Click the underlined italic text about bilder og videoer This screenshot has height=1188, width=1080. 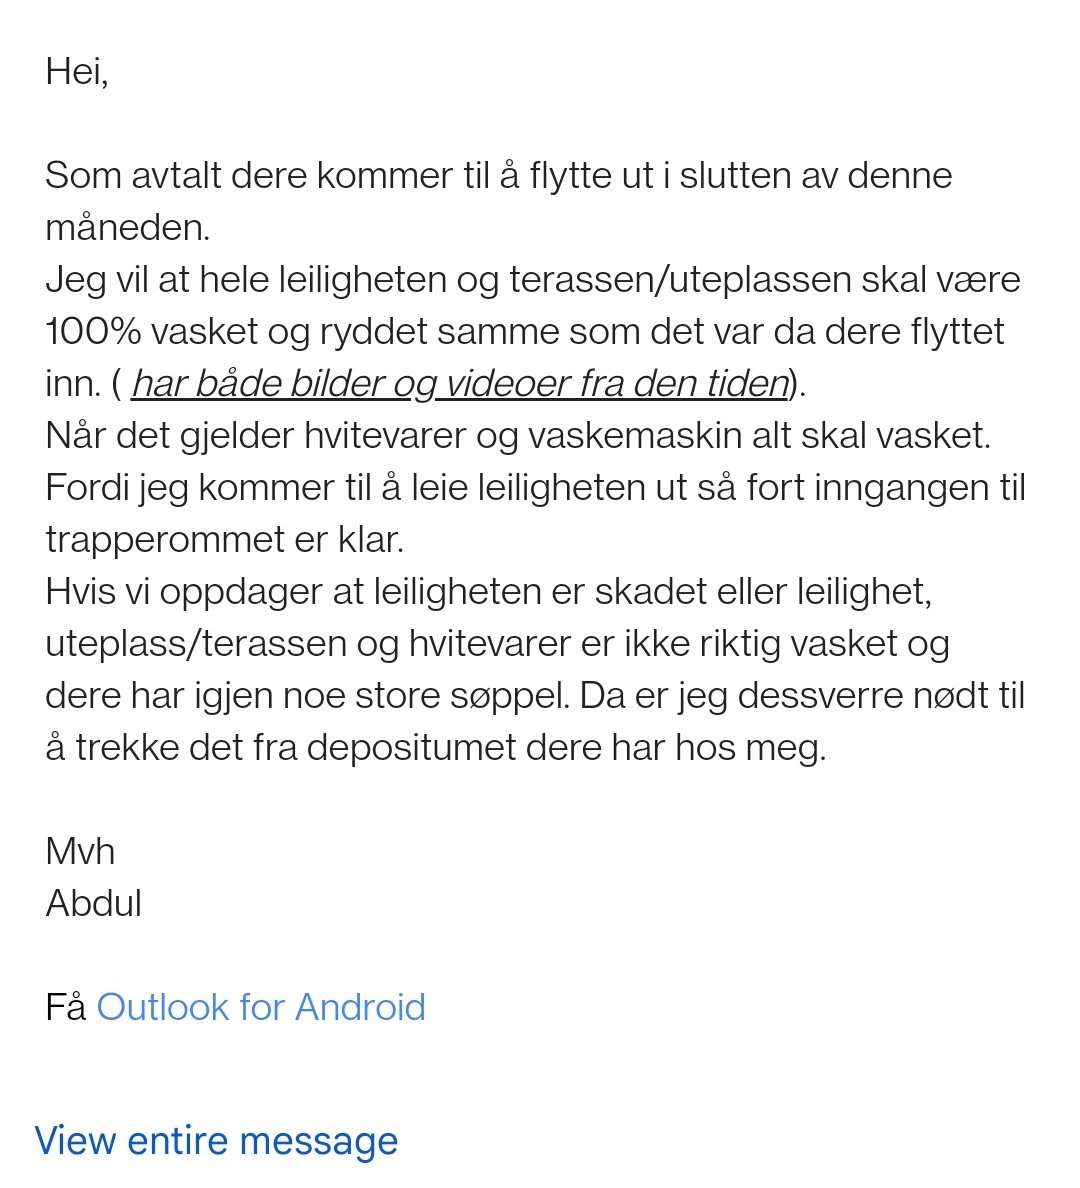click(461, 384)
